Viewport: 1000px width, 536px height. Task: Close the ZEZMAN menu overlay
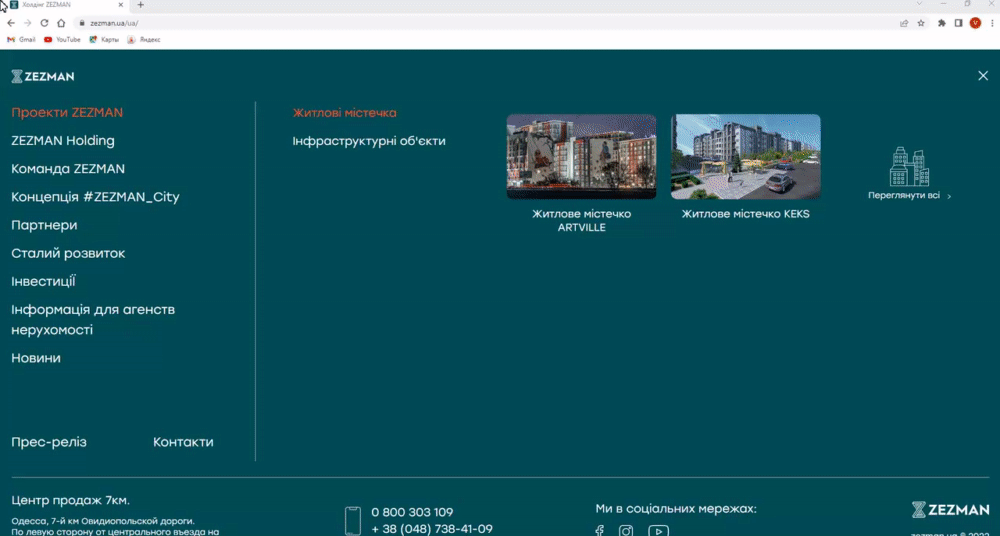pyautogui.click(x=983, y=76)
